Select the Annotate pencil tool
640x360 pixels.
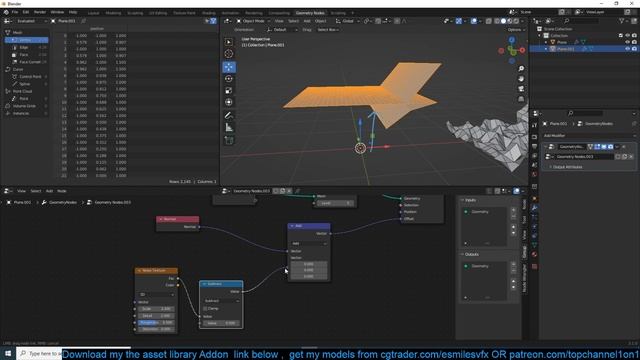(229, 116)
